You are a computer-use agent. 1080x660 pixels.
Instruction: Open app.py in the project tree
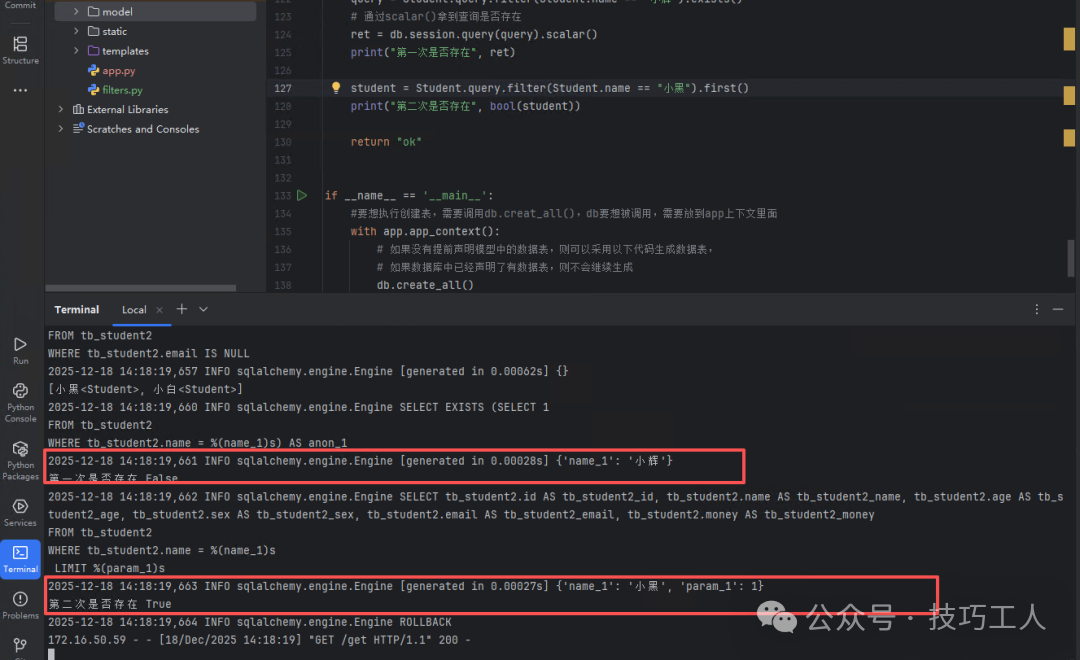coord(112,70)
